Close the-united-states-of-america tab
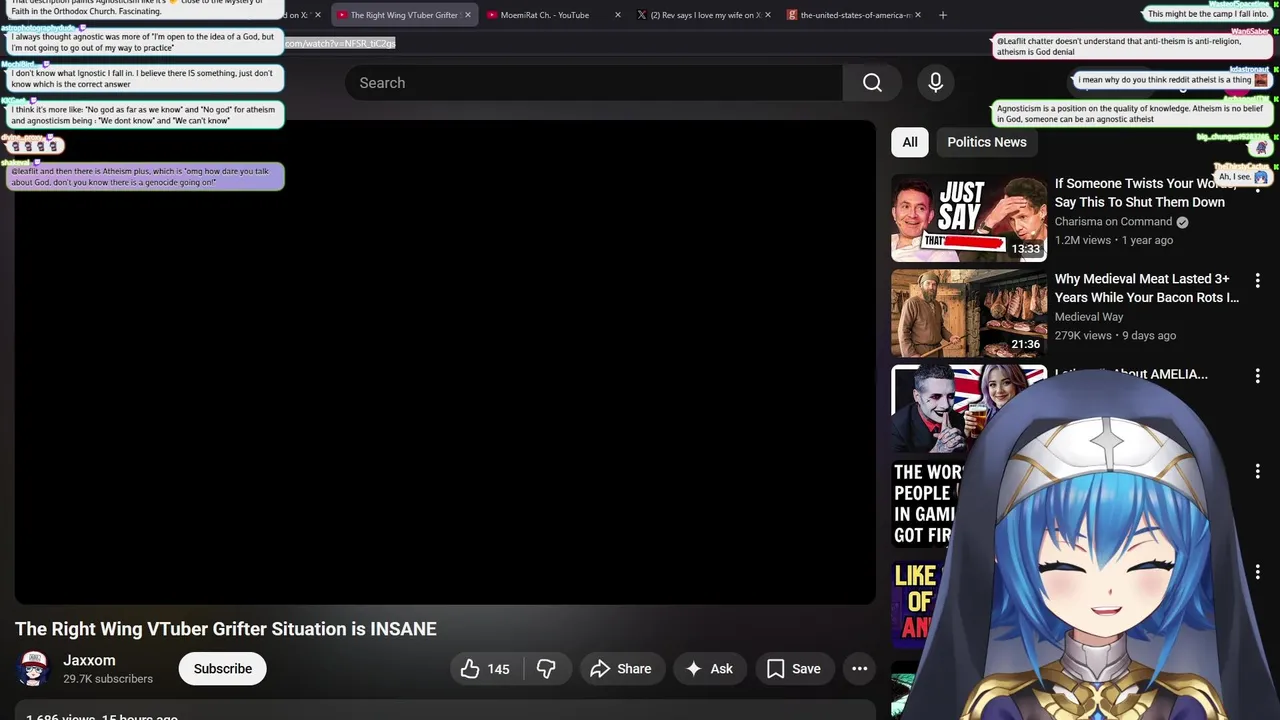 tap(918, 15)
